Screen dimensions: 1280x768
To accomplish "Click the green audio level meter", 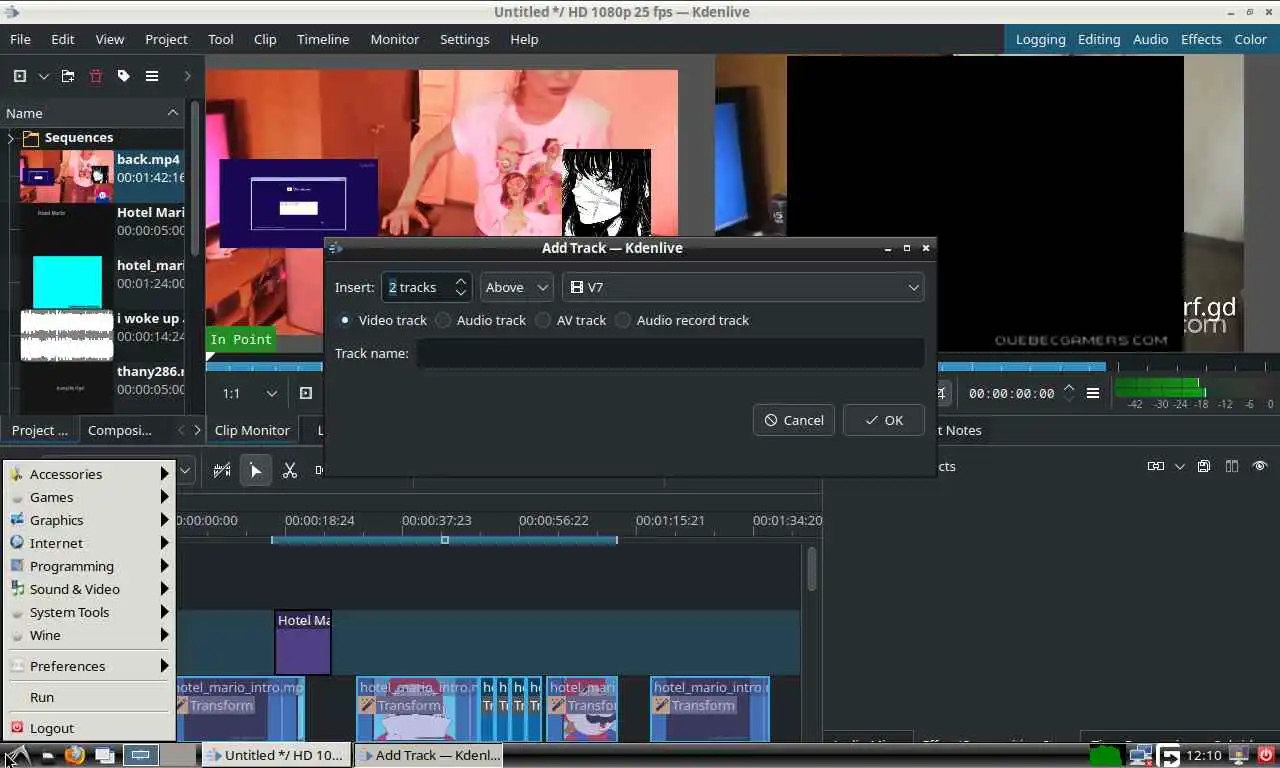I will click(x=1160, y=388).
